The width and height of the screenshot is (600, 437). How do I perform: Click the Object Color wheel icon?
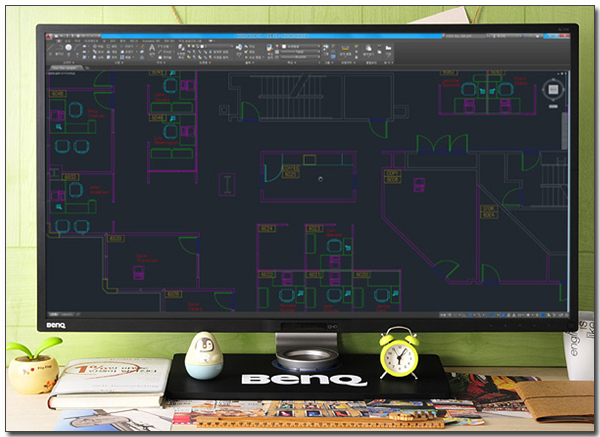point(277,46)
